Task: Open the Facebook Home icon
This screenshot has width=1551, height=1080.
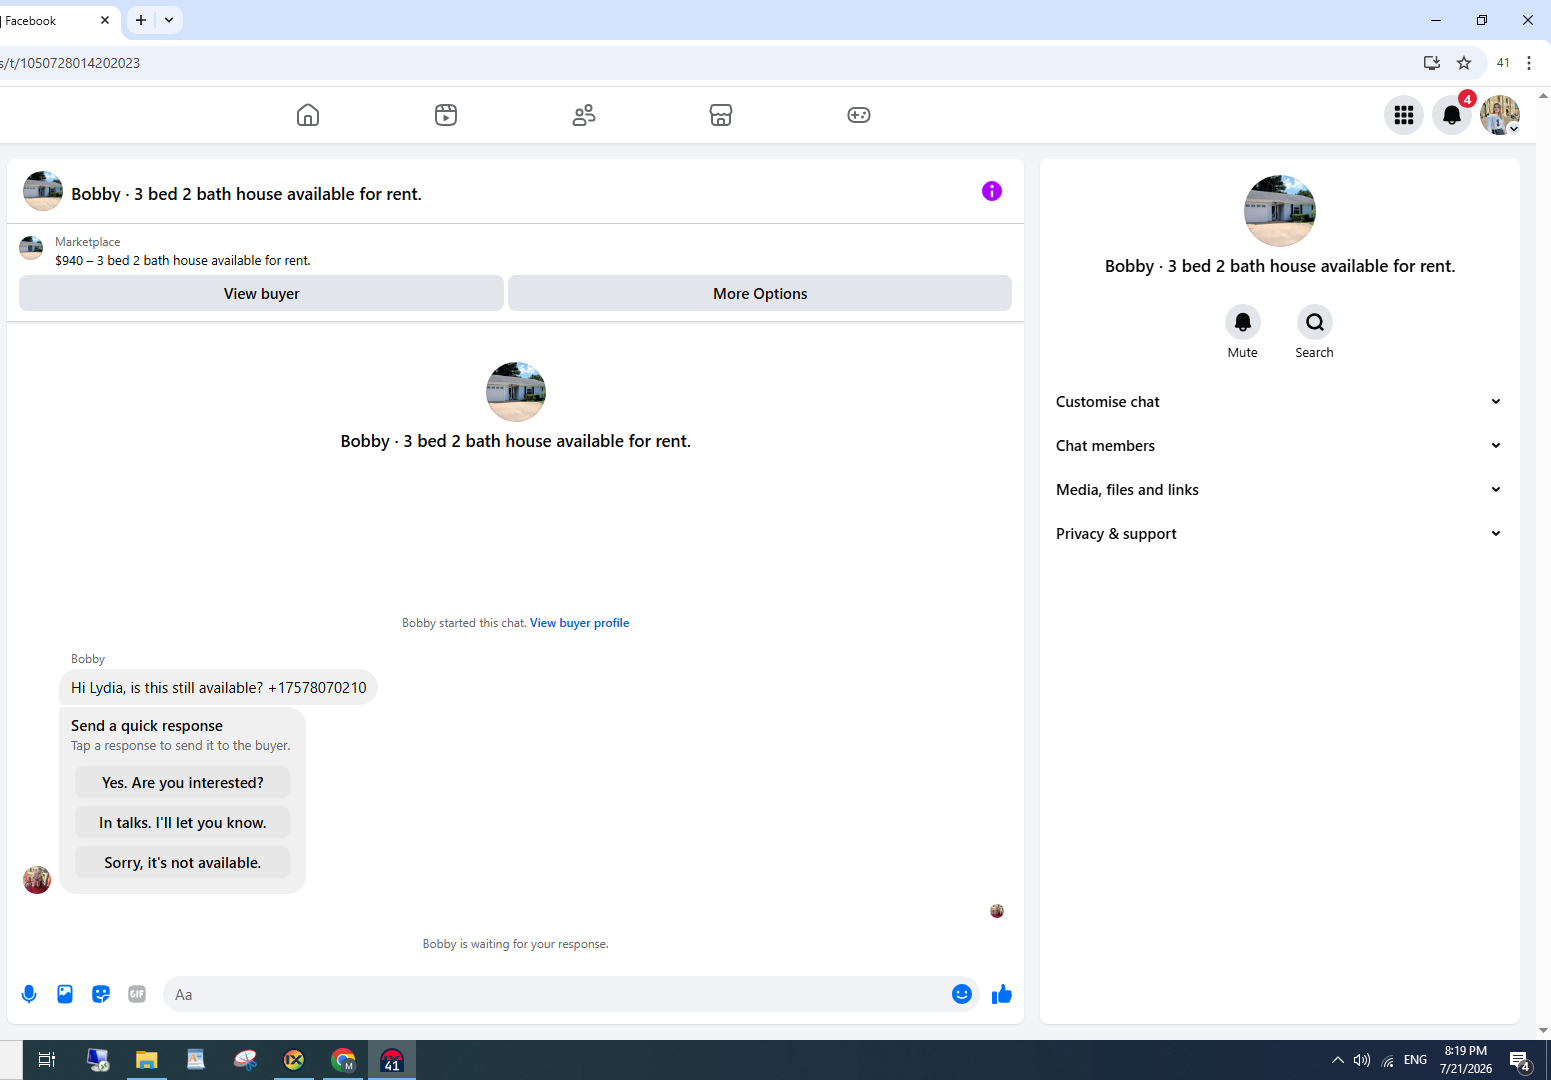Action: point(308,115)
